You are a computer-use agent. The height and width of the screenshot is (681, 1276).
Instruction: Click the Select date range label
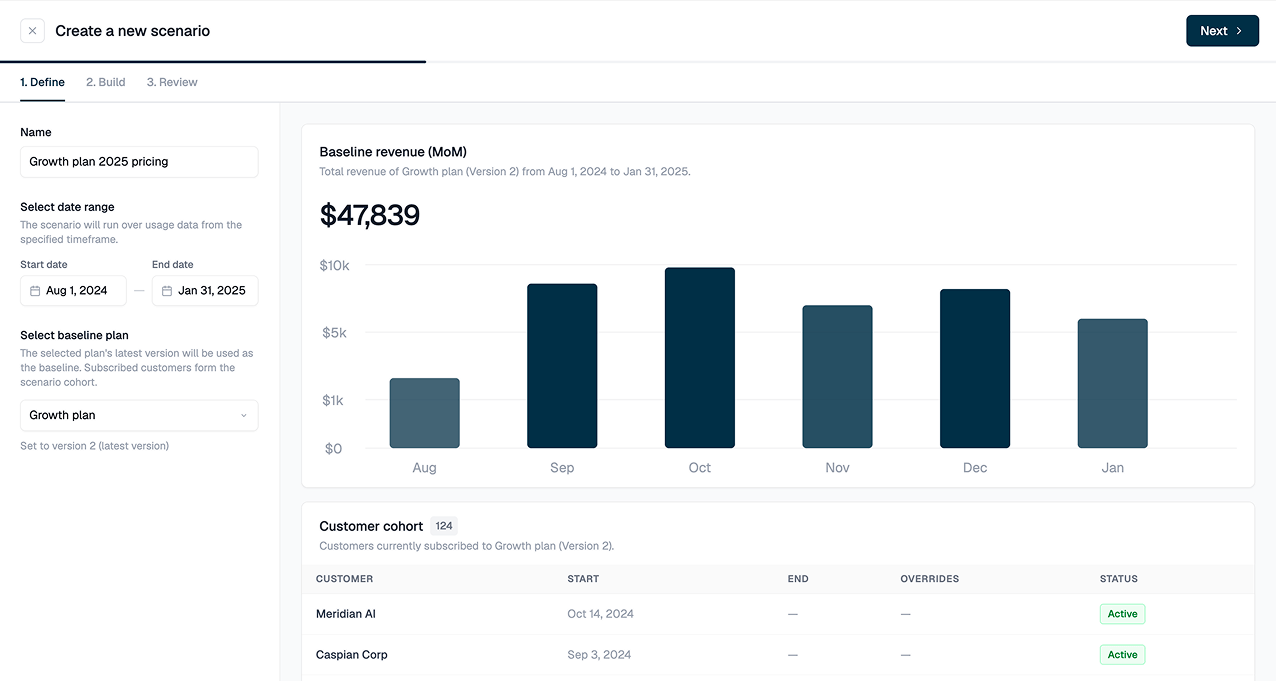coord(68,207)
